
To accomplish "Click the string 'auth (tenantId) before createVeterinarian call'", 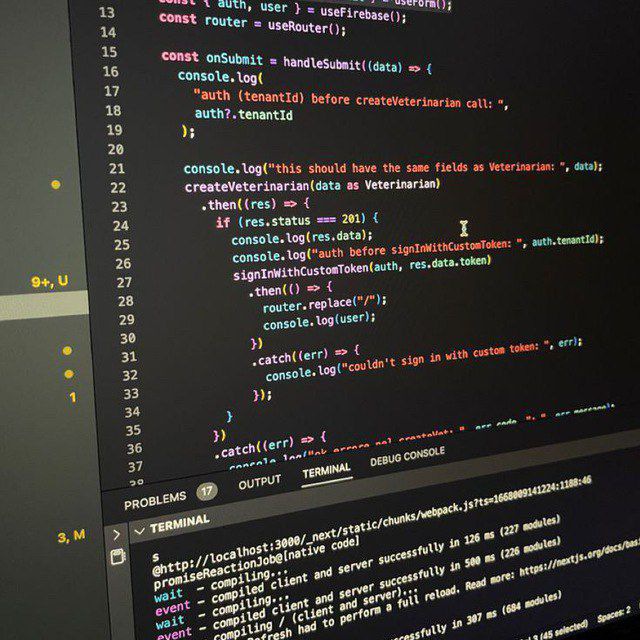I will point(349,100).
